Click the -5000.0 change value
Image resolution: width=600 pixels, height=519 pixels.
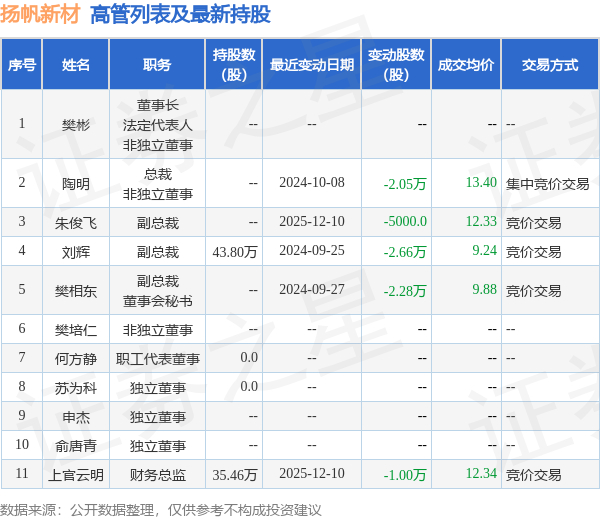coord(405,222)
